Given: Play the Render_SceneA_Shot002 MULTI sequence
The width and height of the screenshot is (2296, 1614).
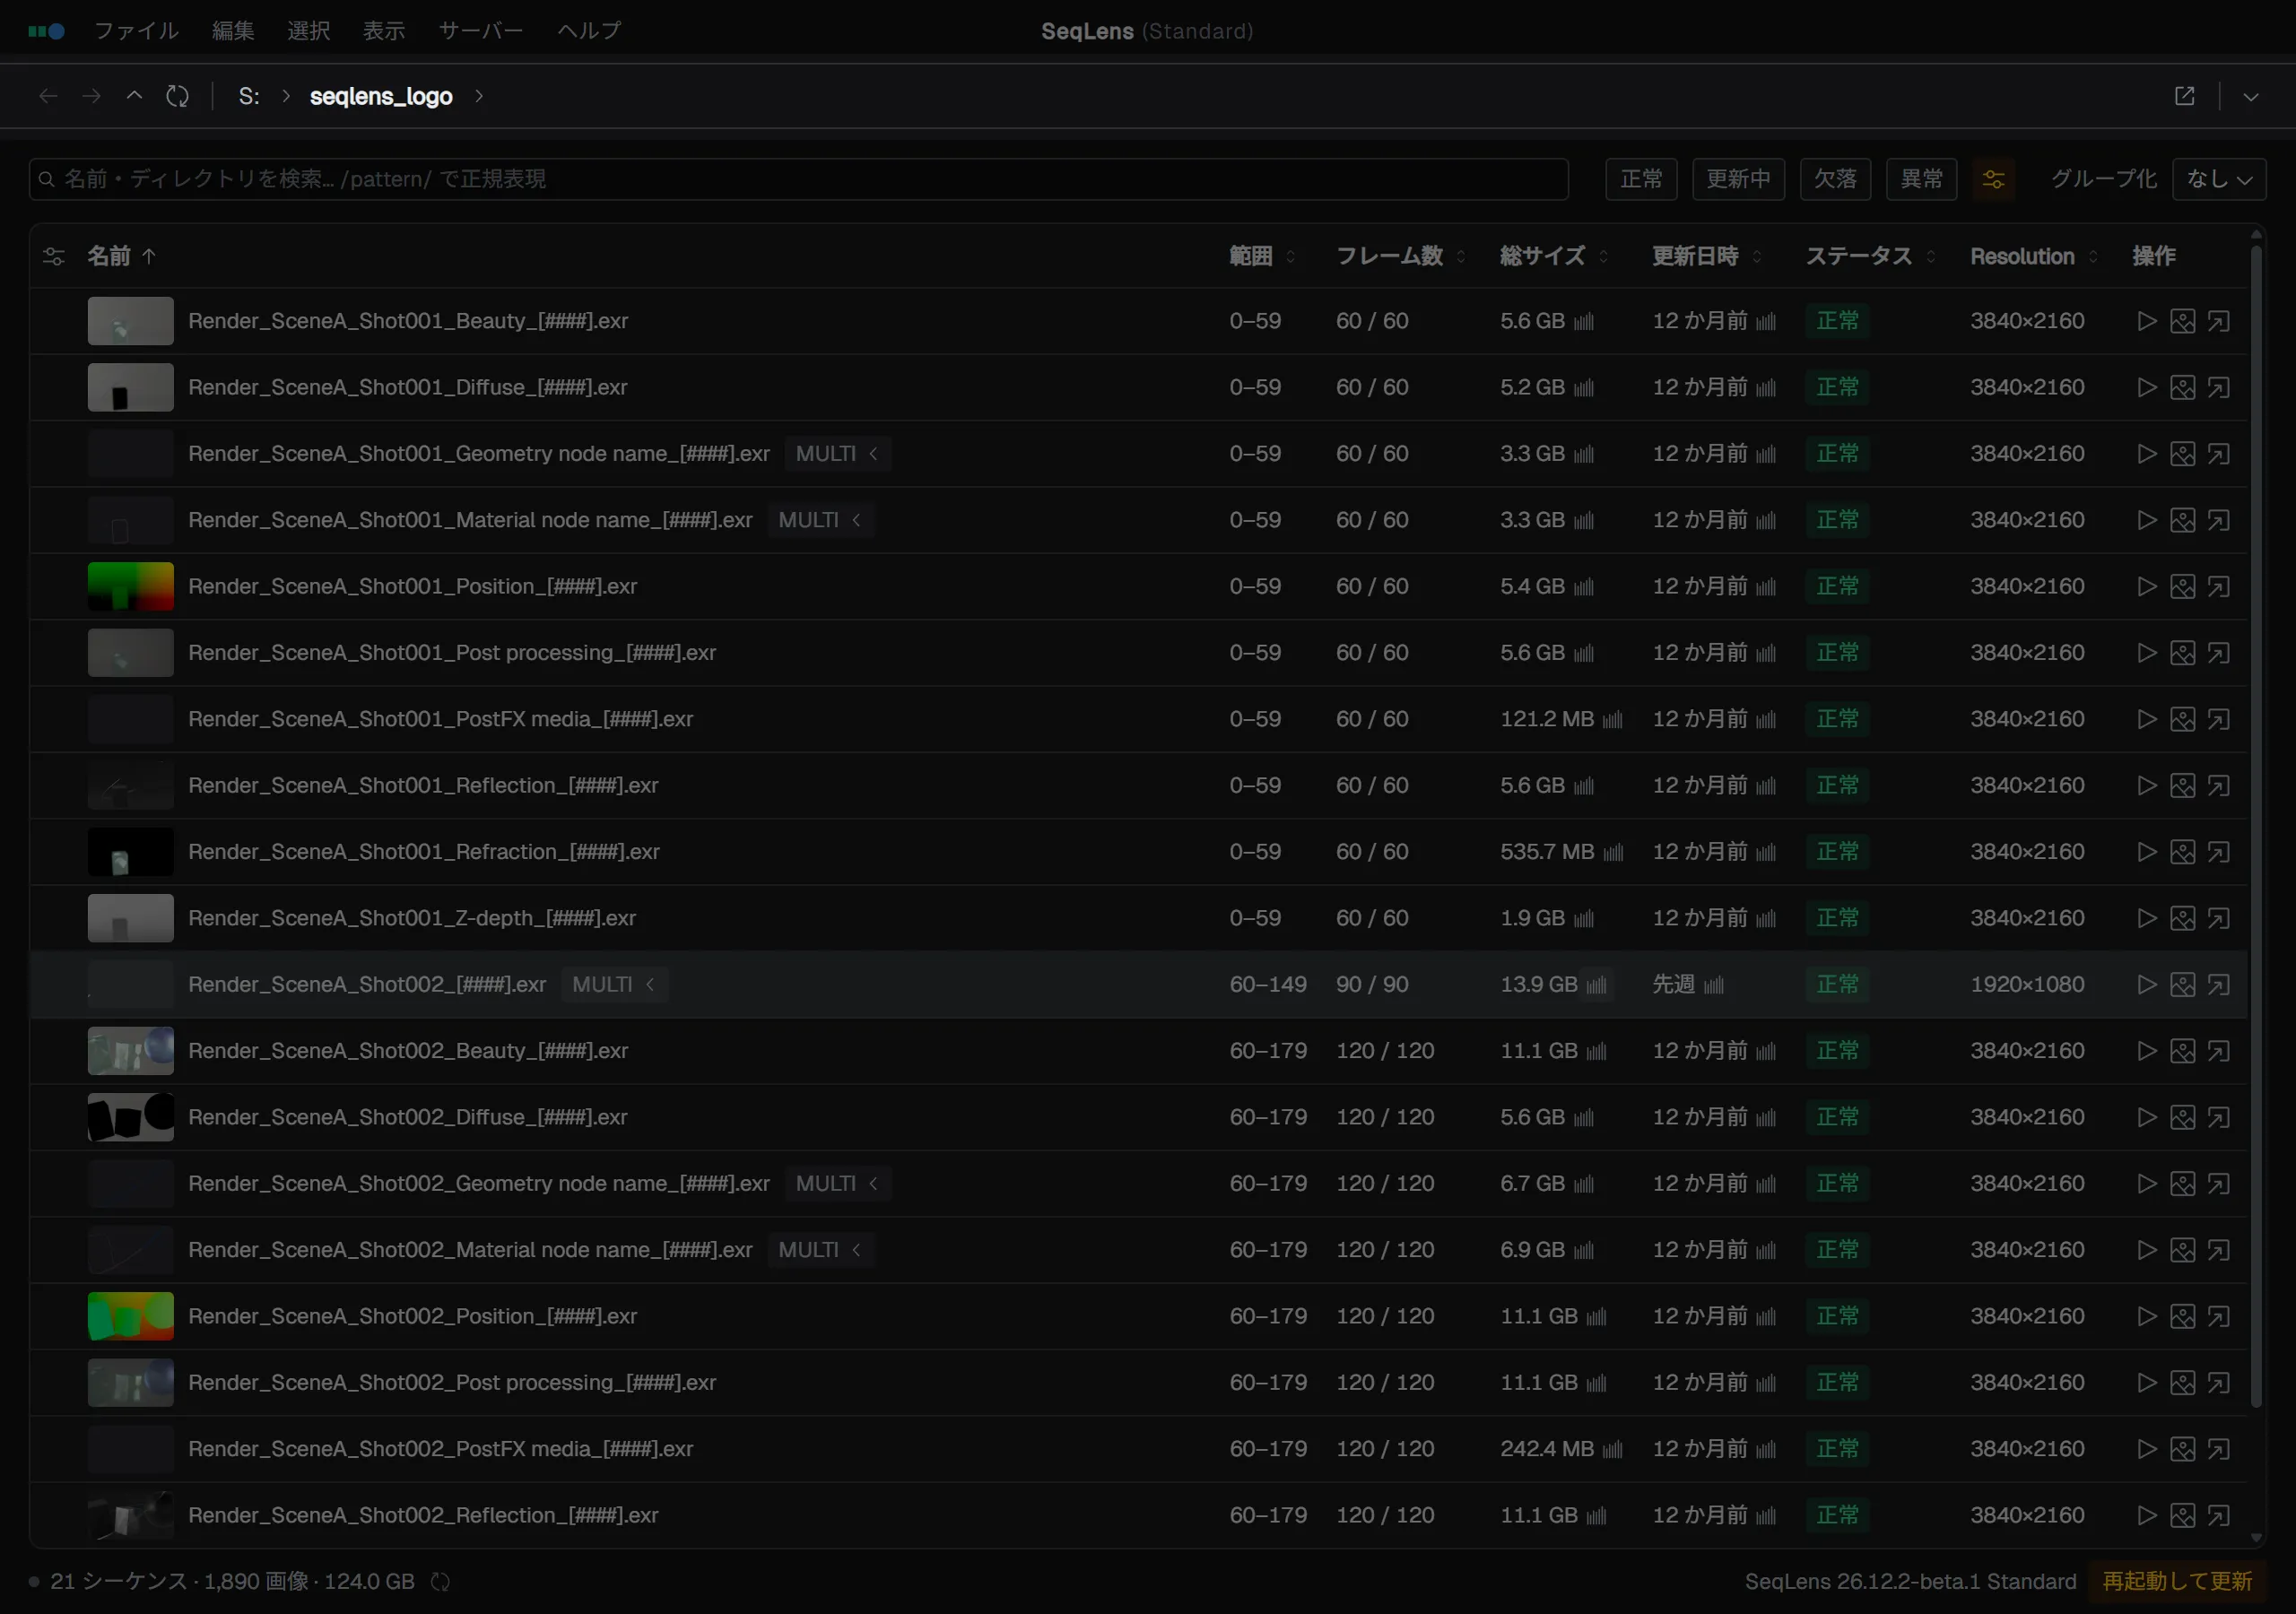Looking at the screenshot, I should click(2146, 984).
